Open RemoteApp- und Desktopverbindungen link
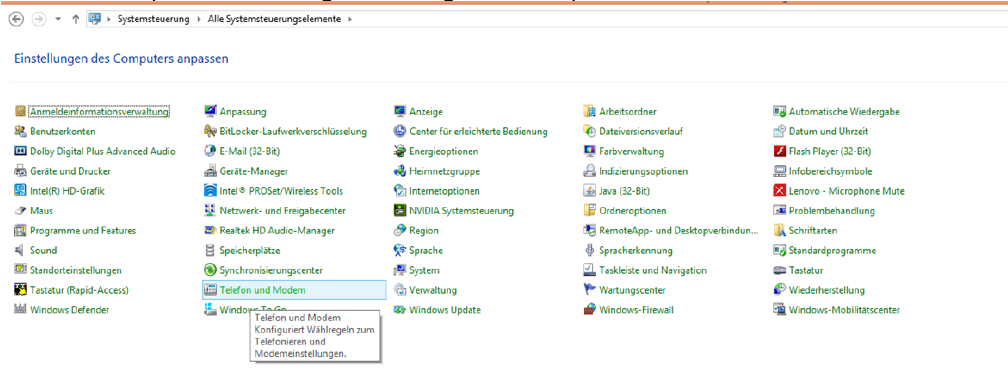Screen dimensions: 1008x375 point(679,230)
